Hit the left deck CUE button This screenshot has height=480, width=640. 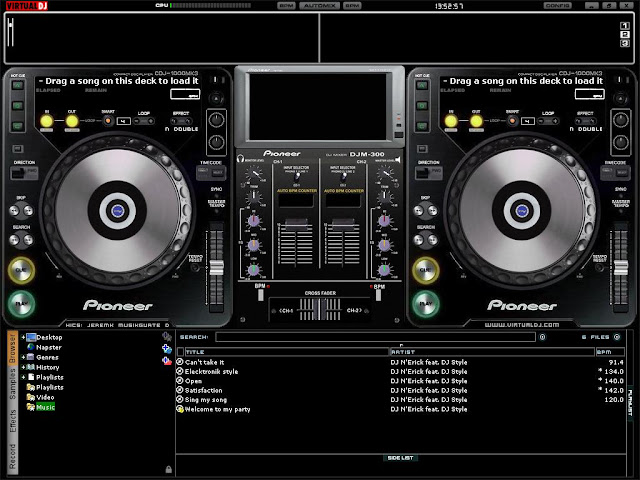[21, 270]
